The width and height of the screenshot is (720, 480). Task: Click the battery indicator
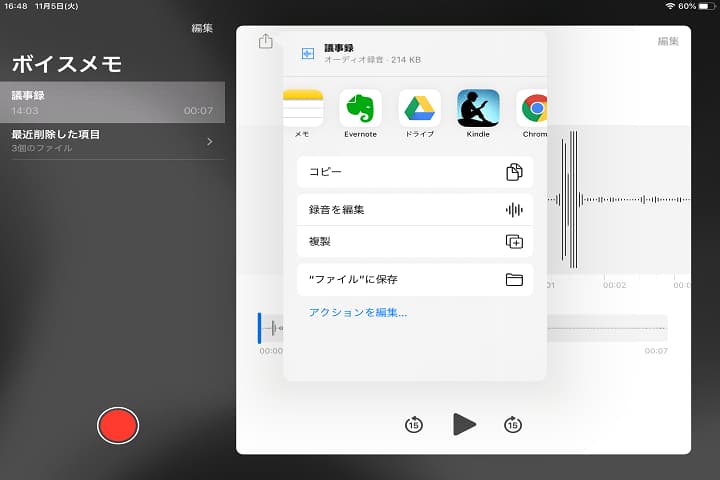707,6
